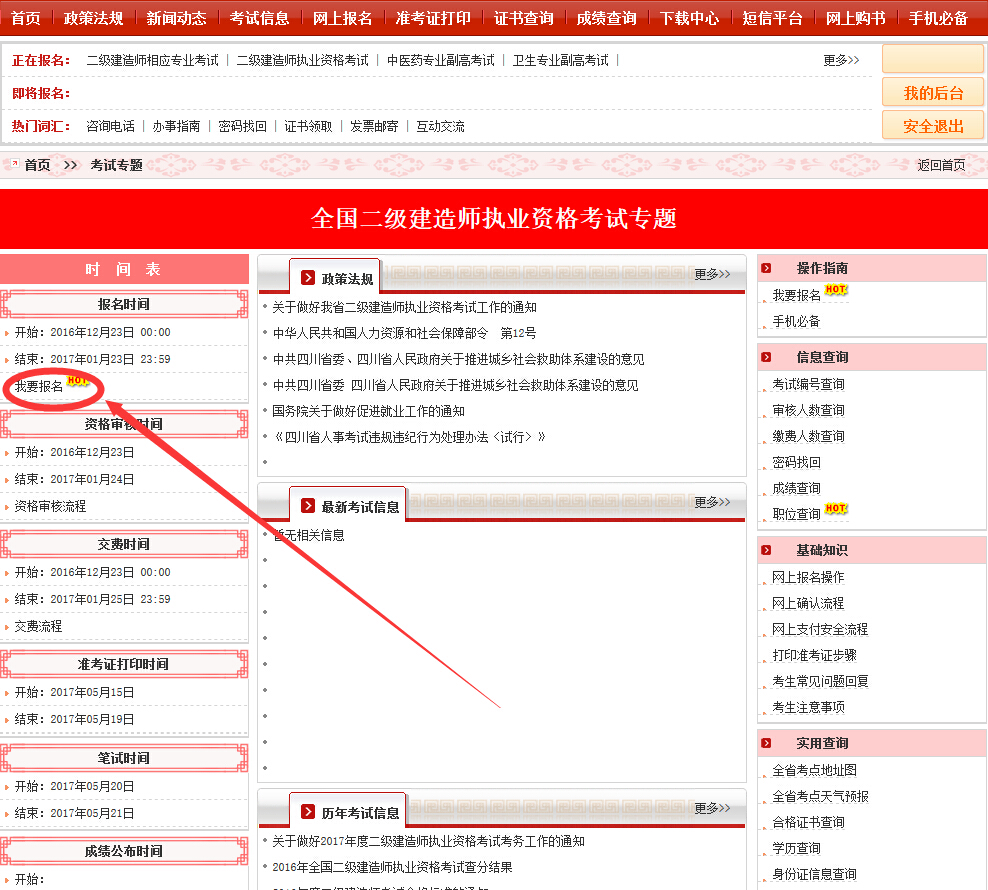Screen dimensions: 988x890
Task: Click the HOT icon beside 我要报名 in 操作指南
Action: pos(836,290)
